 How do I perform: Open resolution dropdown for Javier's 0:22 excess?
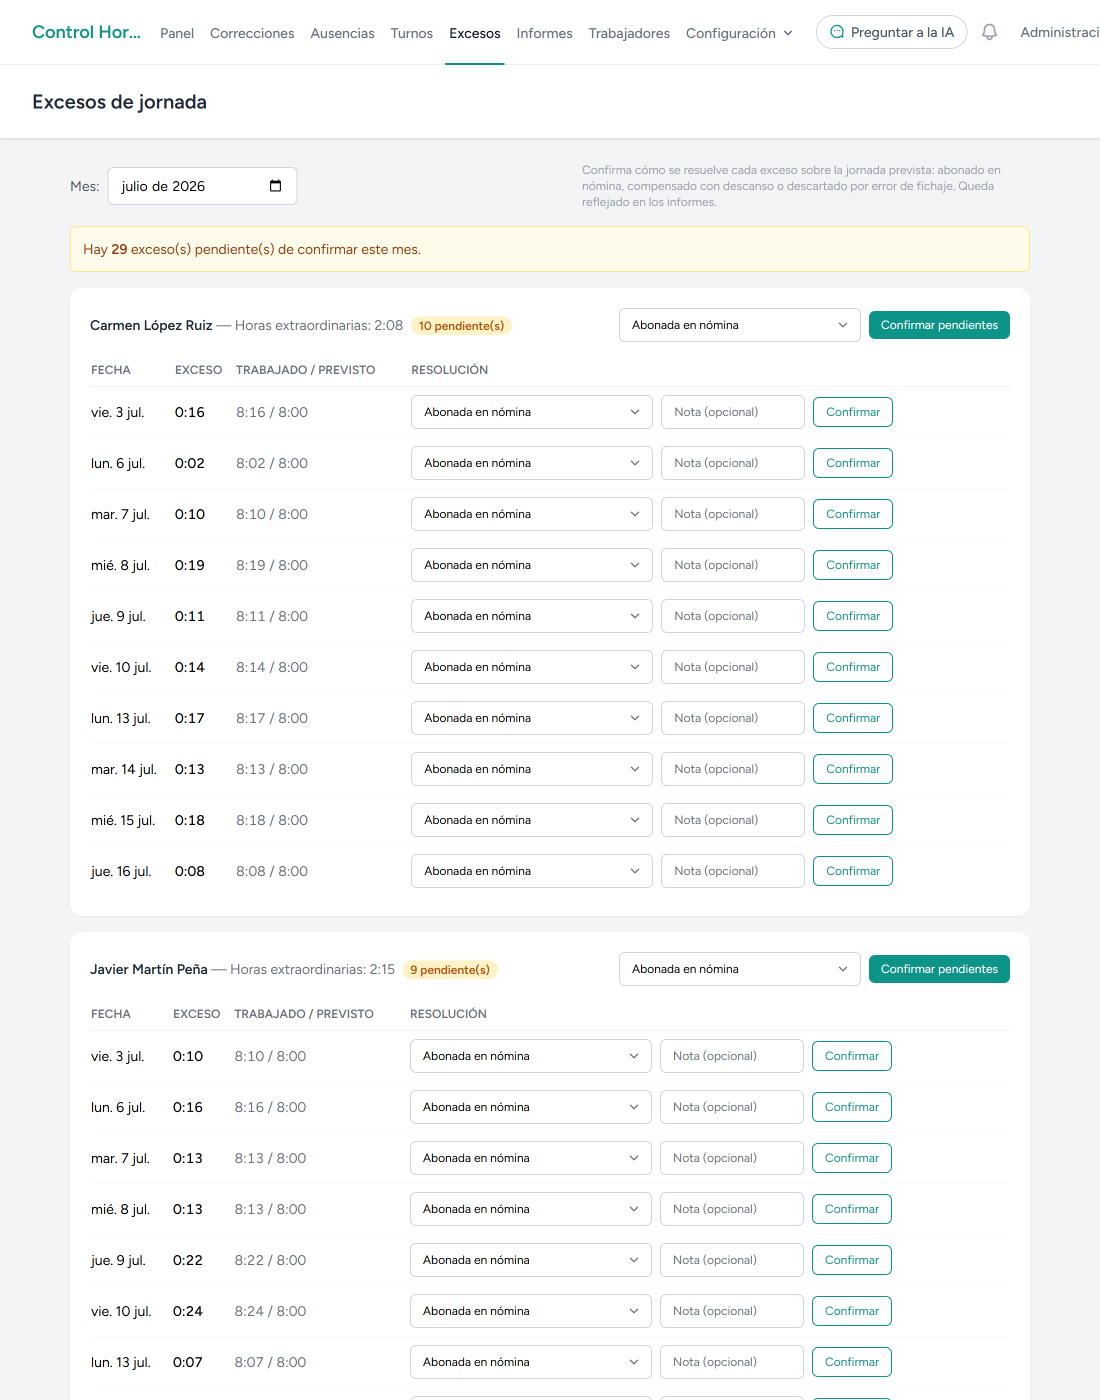tap(531, 1260)
